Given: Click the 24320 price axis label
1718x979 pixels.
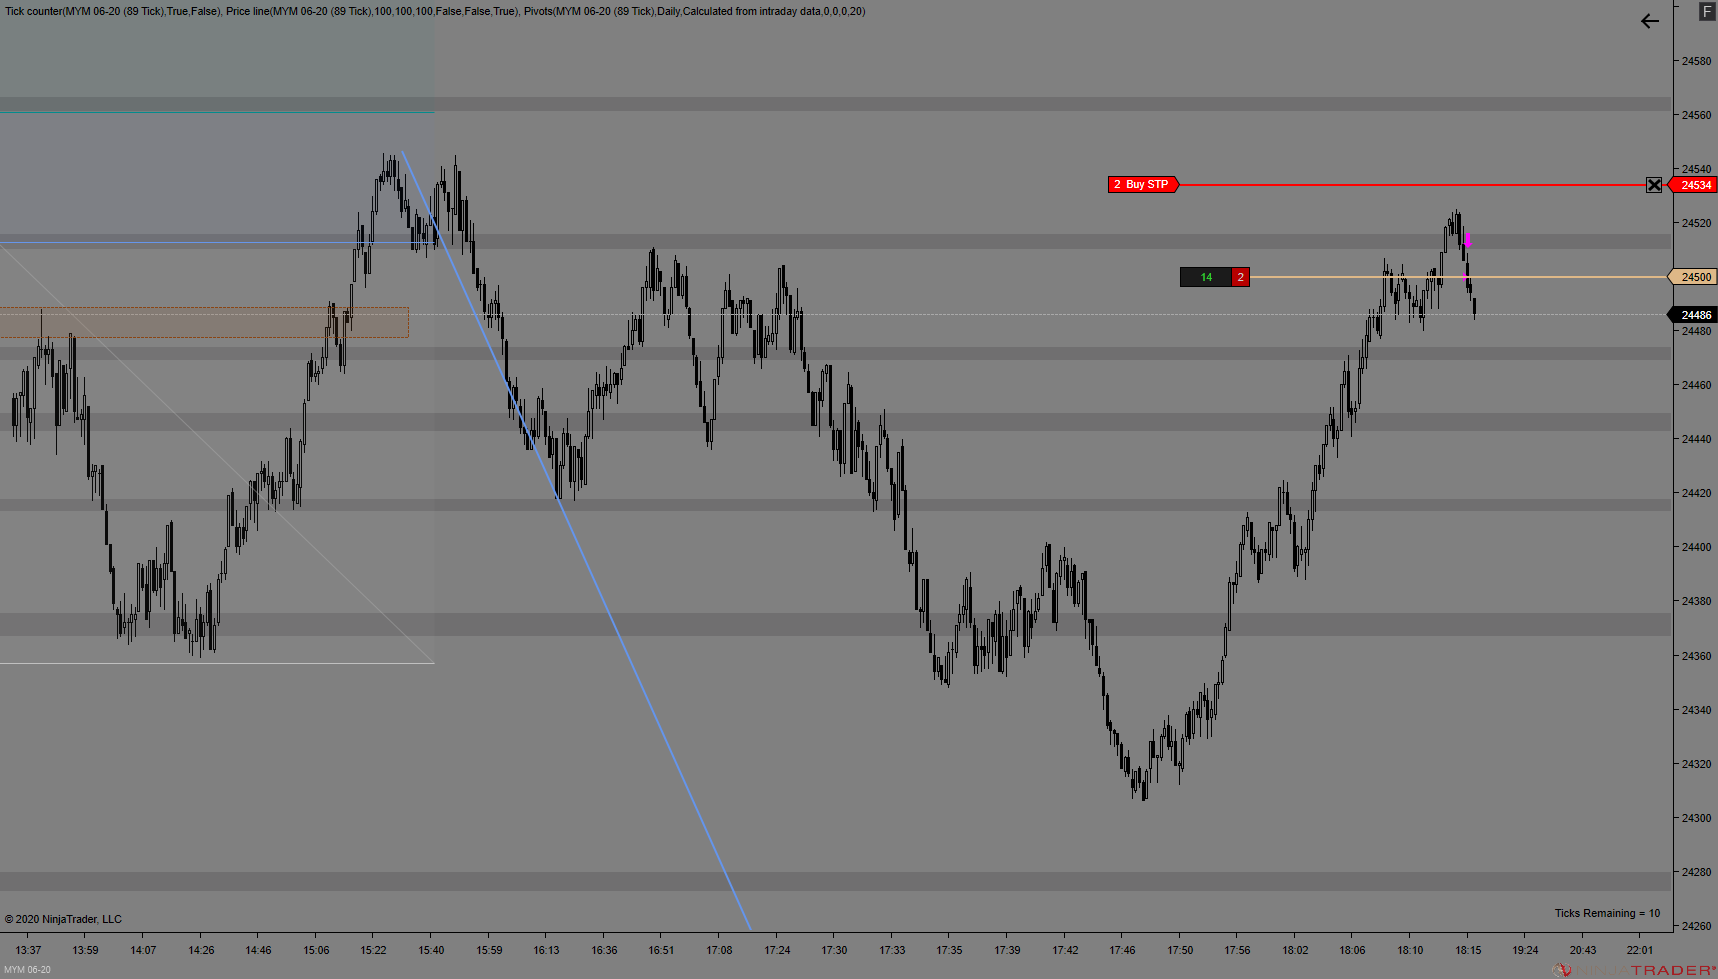Looking at the screenshot, I should coord(1696,764).
